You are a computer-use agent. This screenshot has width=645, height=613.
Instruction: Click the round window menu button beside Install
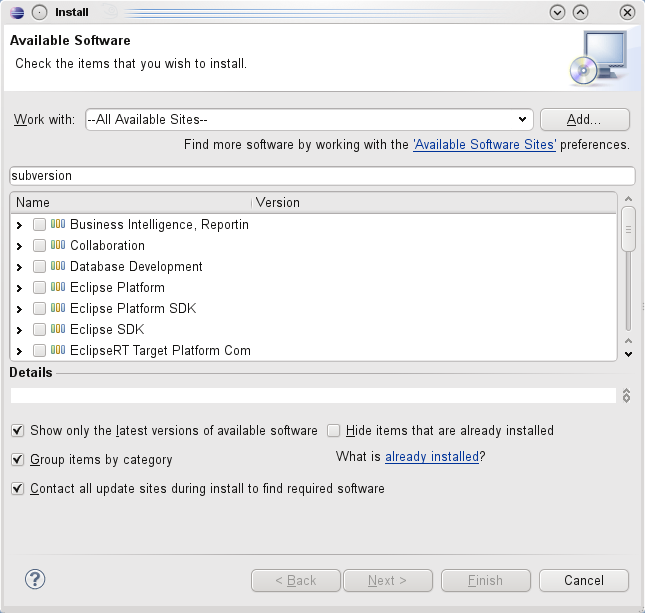pos(39,12)
